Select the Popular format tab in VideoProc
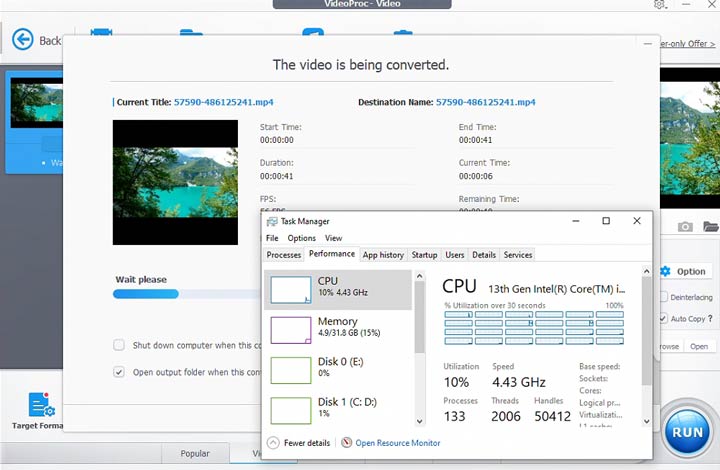 (195, 453)
